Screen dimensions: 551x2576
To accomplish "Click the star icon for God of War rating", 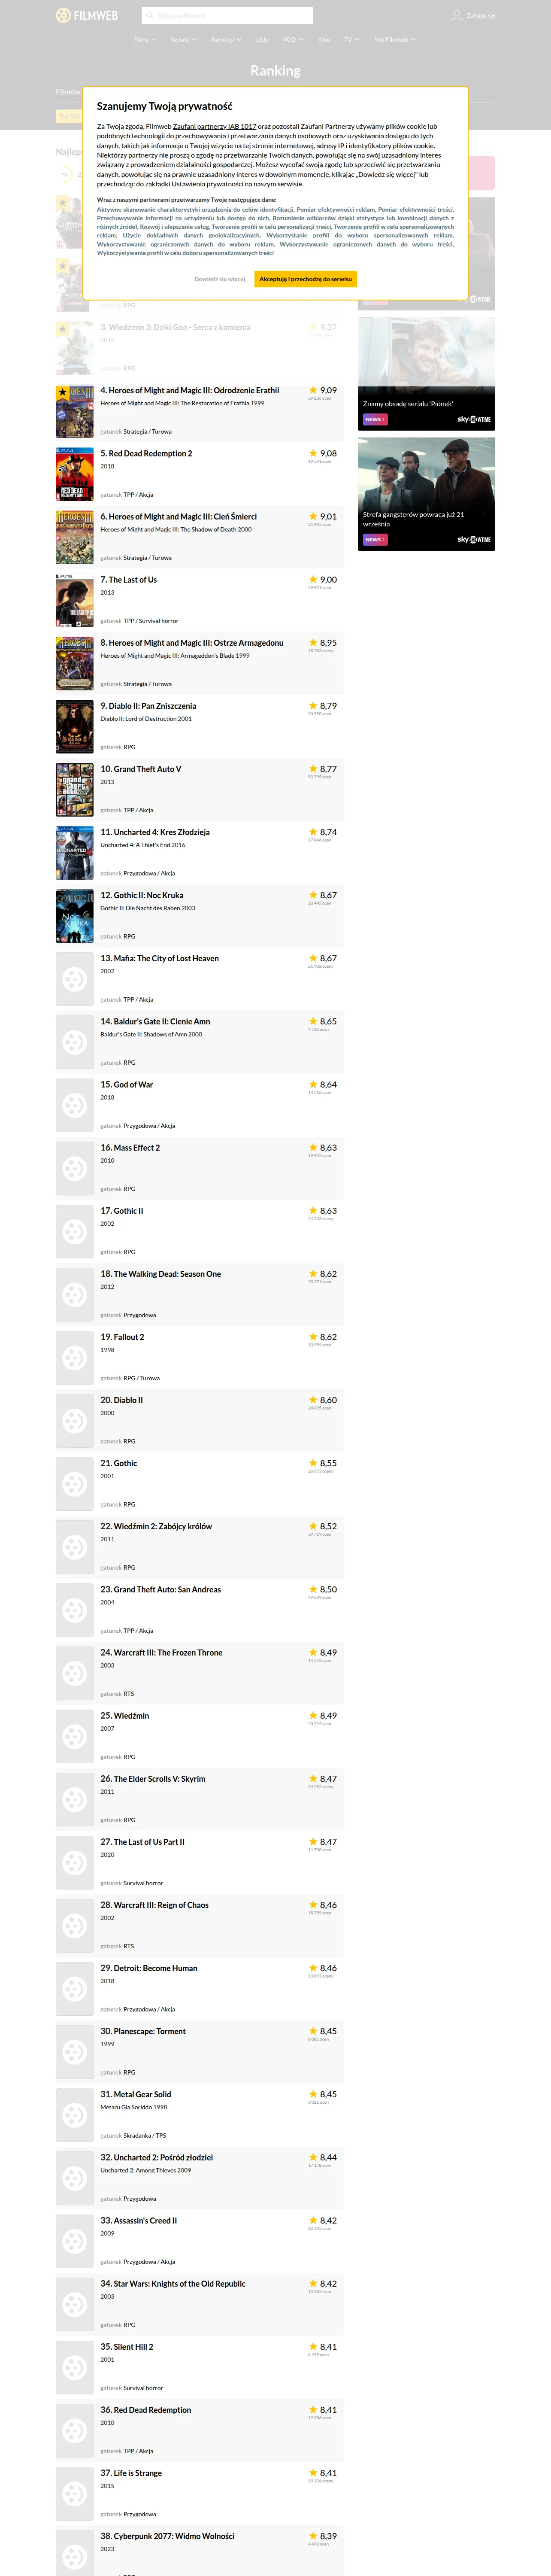I will [313, 1084].
